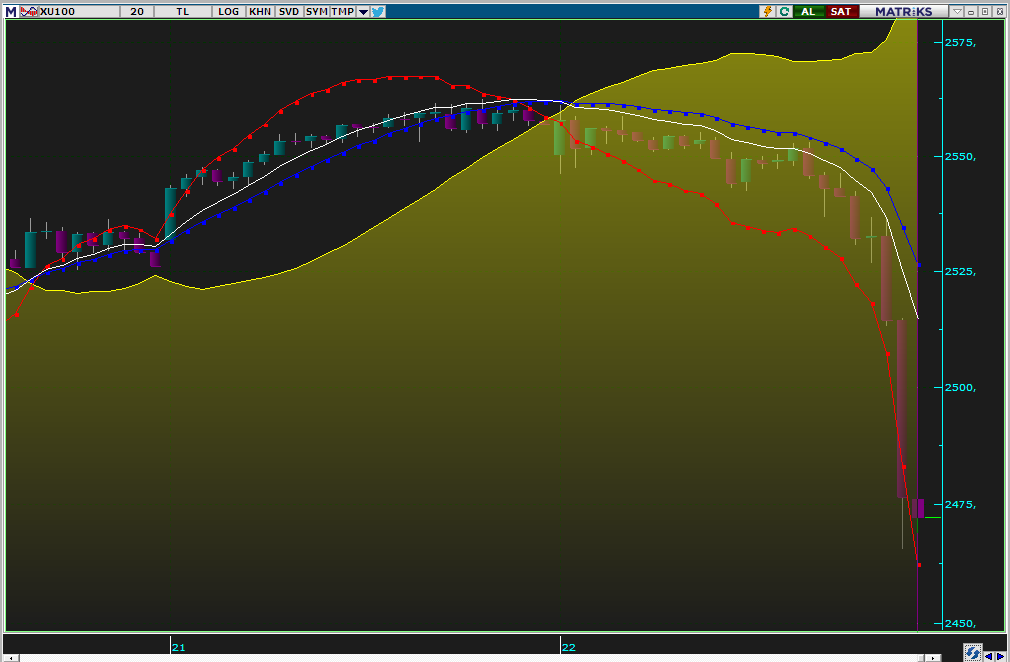Maximize the chart window

pyautogui.click(x=984, y=12)
